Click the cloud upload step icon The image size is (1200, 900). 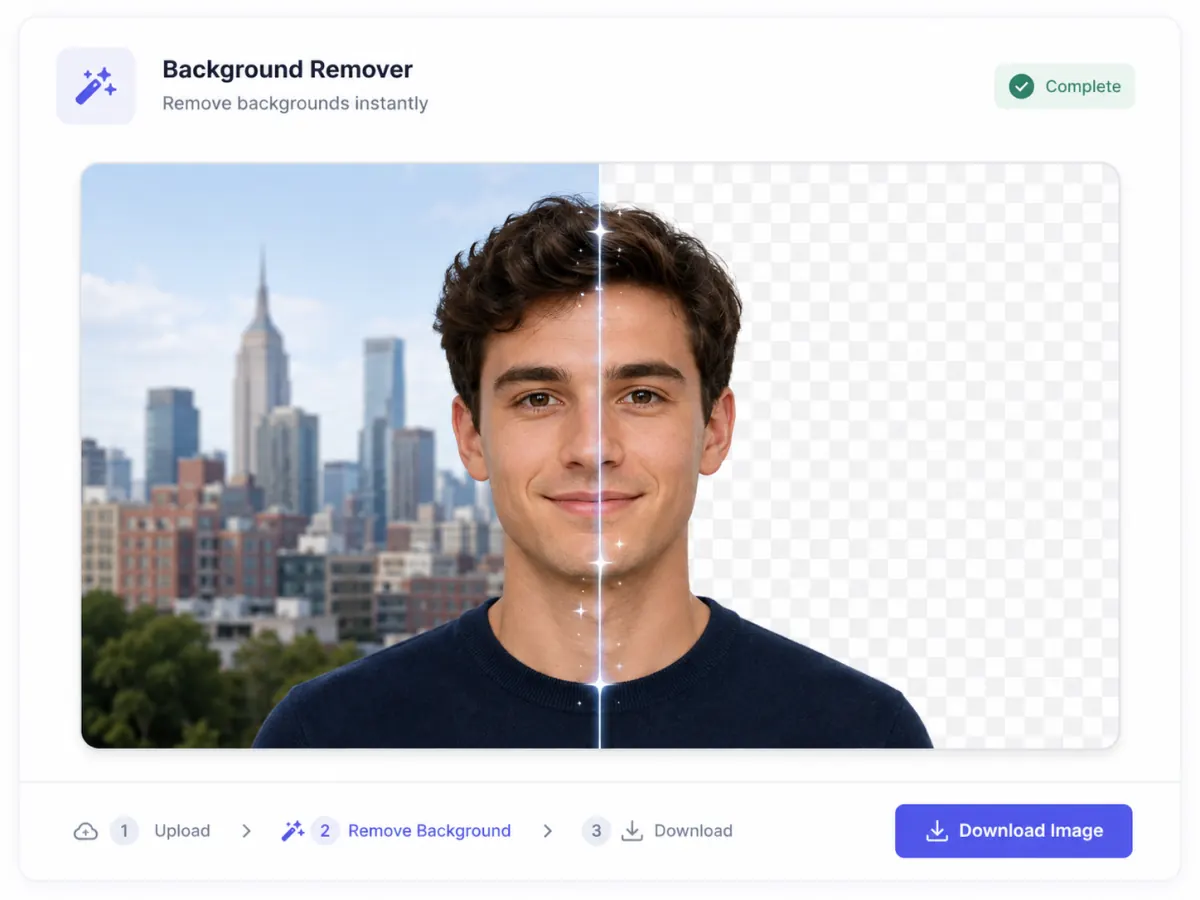tap(86, 831)
